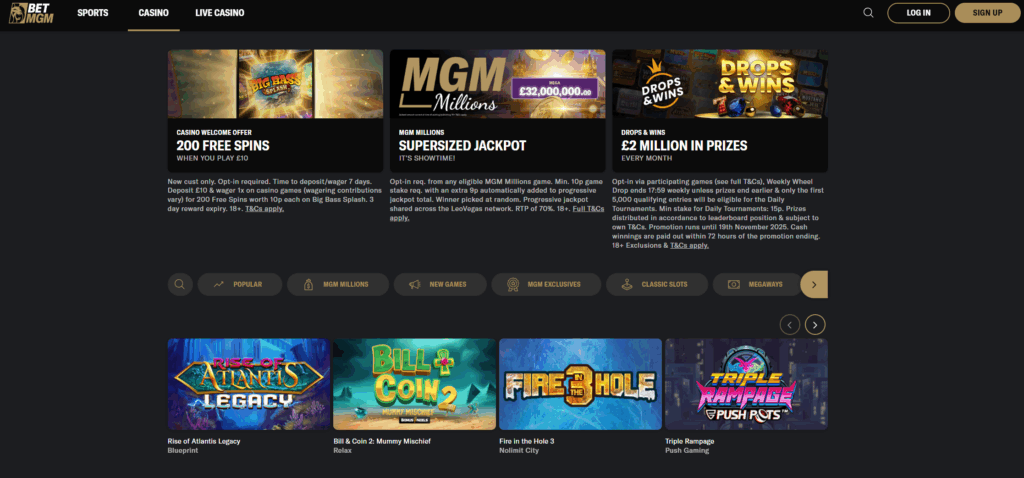Screen dimensions: 1024x478
Task: Open the Fire in the Hole 3 thumbnail
Action: click(580, 384)
